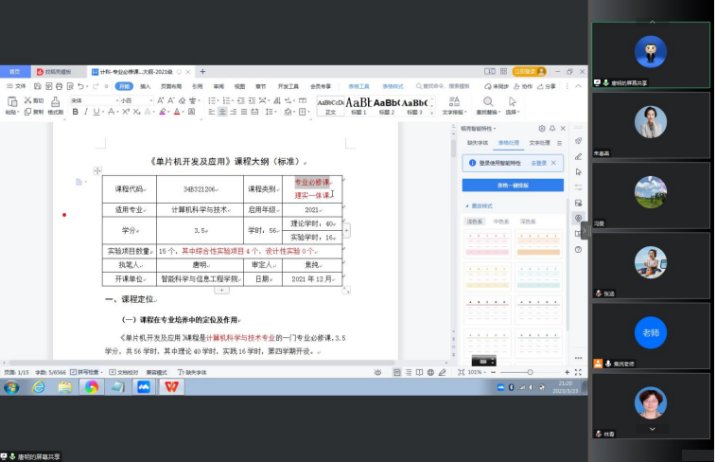This screenshot has height=462, width=716.
Task: Switch to the Page Layout ribbon tab
Action: click(170, 87)
